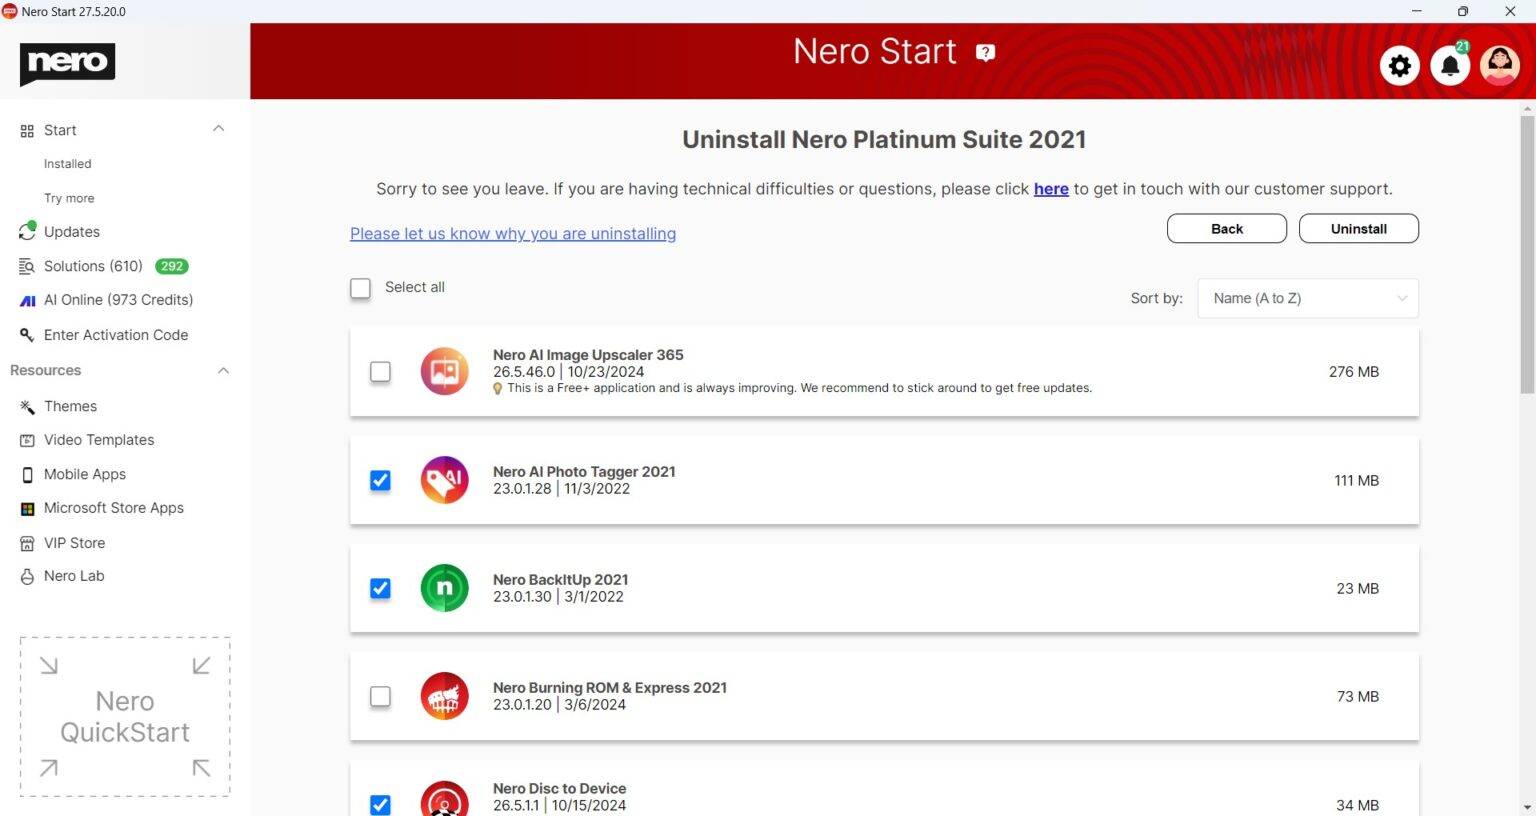This screenshot has width=1536, height=816.
Task: Open the Sort by Name dropdown
Action: [x=1307, y=298]
